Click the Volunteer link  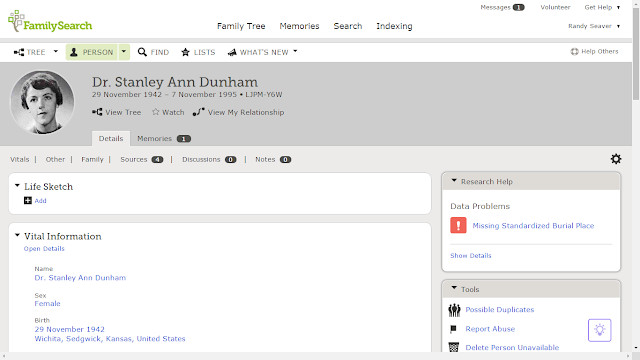pyautogui.click(x=555, y=7)
